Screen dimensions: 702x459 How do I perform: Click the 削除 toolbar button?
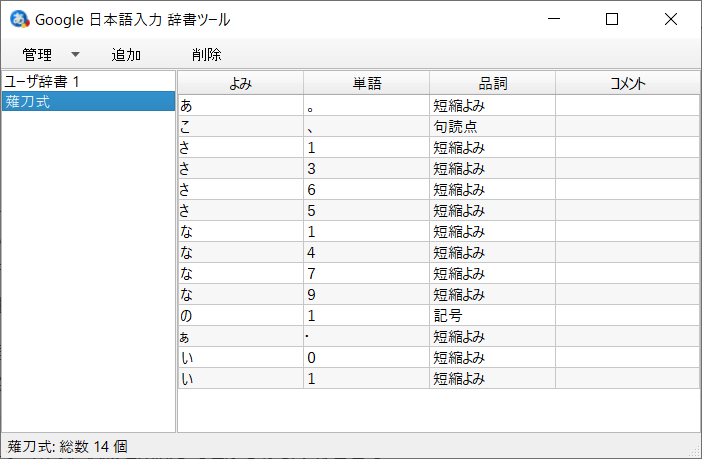pyautogui.click(x=206, y=55)
